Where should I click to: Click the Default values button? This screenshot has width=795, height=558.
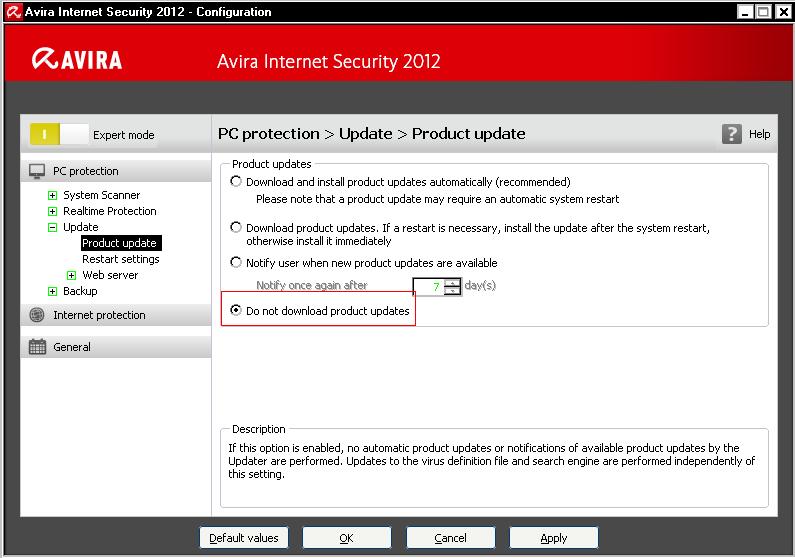[x=244, y=538]
